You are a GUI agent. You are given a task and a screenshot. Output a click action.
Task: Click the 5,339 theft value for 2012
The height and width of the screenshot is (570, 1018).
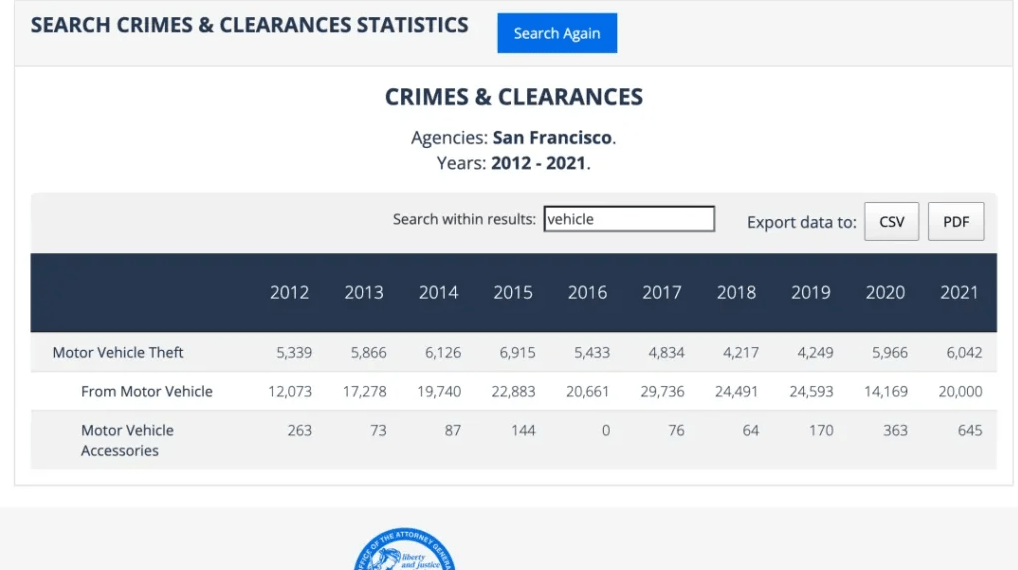coord(294,353)
